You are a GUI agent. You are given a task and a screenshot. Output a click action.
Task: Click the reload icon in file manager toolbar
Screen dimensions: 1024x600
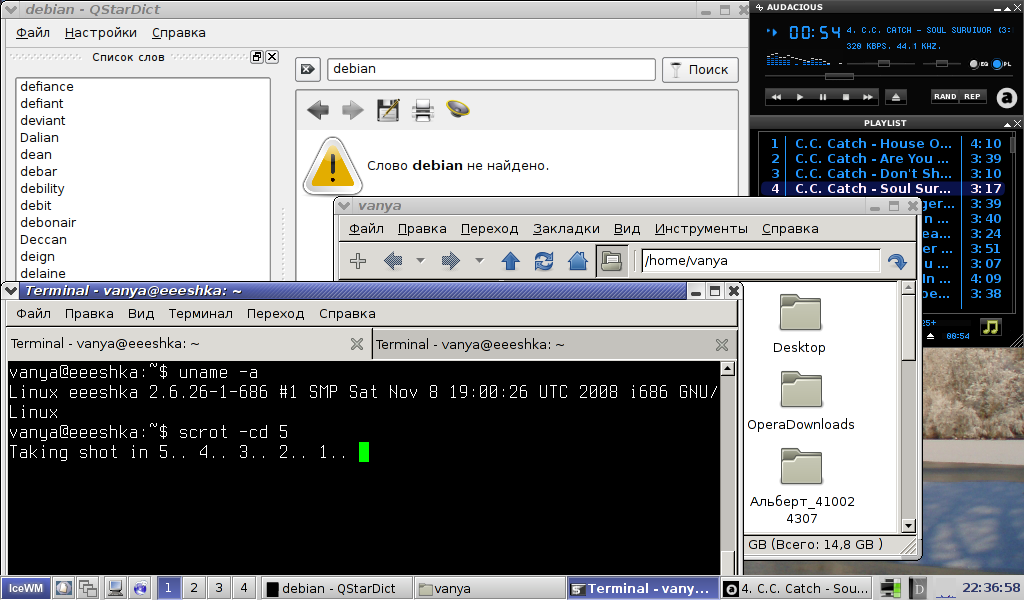point(544,261)
